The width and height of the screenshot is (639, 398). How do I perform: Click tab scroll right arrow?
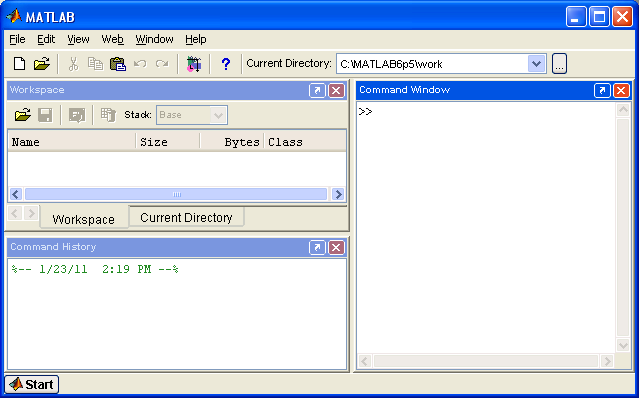point(31,213)
